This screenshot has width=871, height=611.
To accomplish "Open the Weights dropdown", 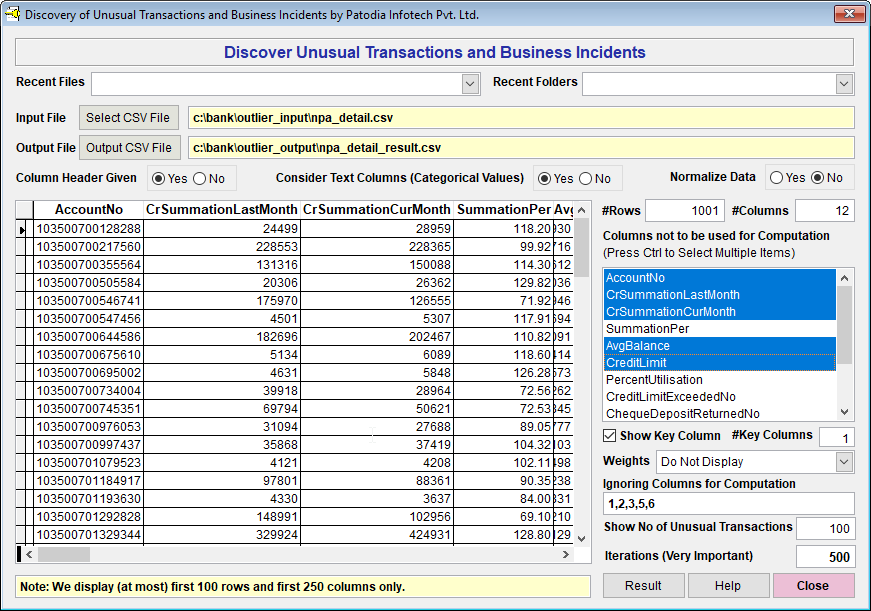I will pos(844,462).
